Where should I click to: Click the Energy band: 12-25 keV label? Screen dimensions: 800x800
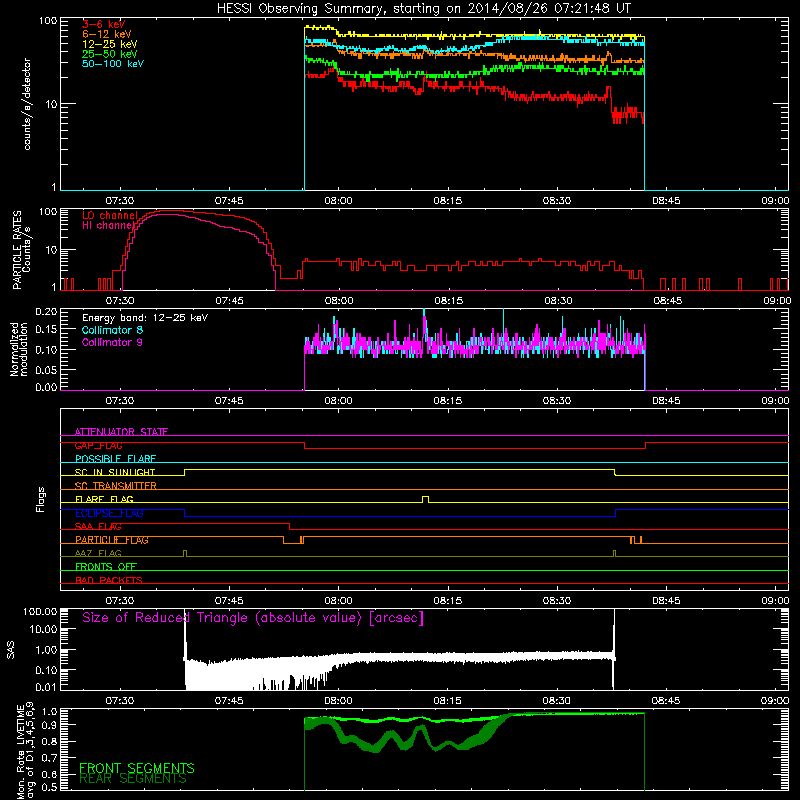click(x=145, y=318)
